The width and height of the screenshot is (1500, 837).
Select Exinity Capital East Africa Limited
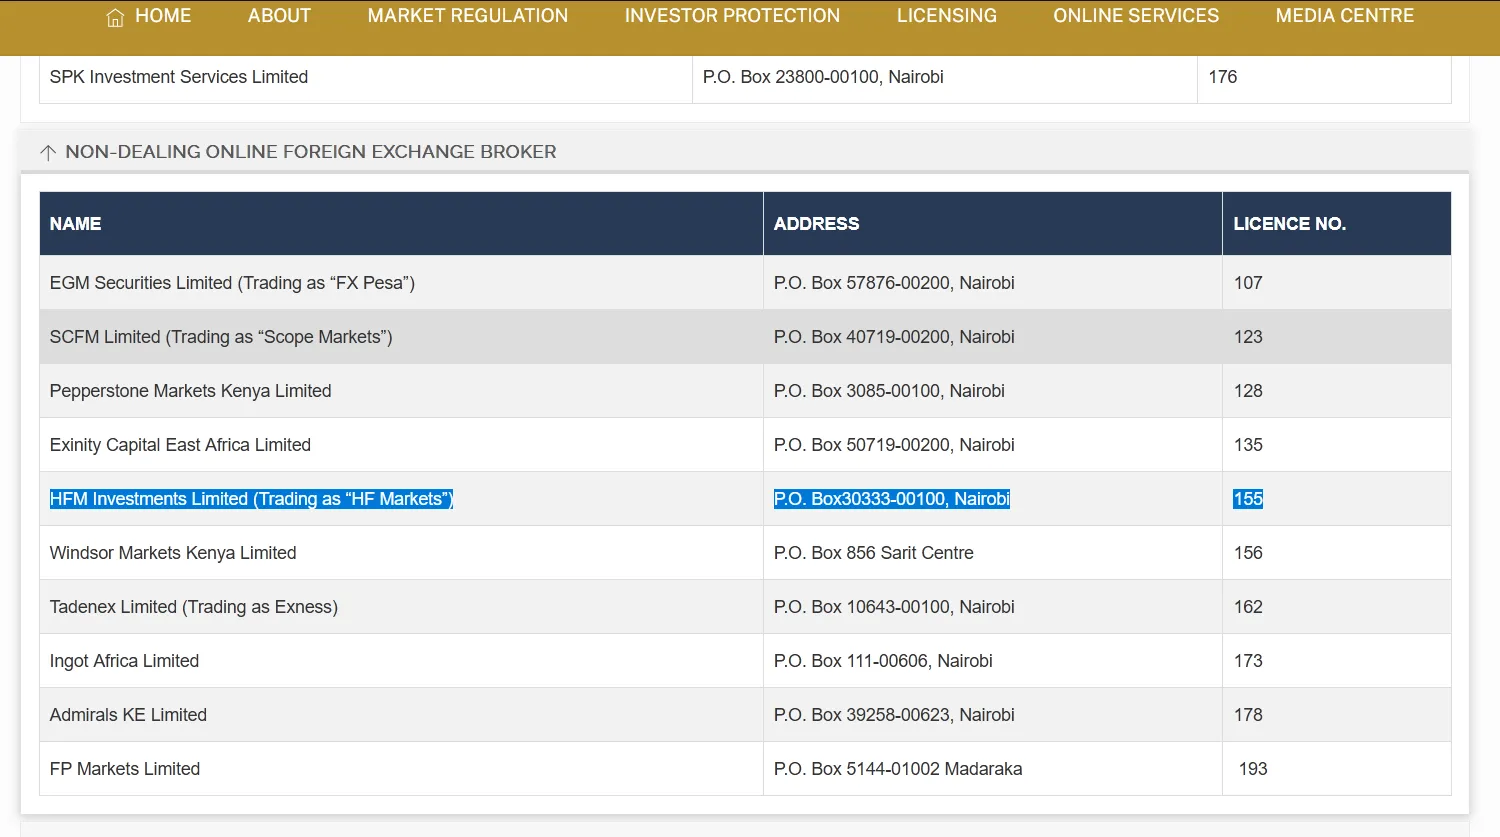[180, 445]
